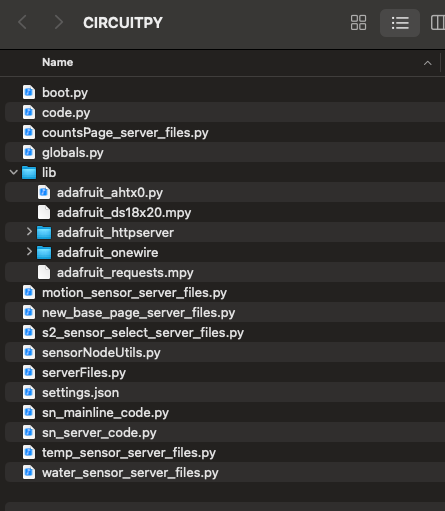Expand the adafruit_httpserver folder

tap(29, 232)
